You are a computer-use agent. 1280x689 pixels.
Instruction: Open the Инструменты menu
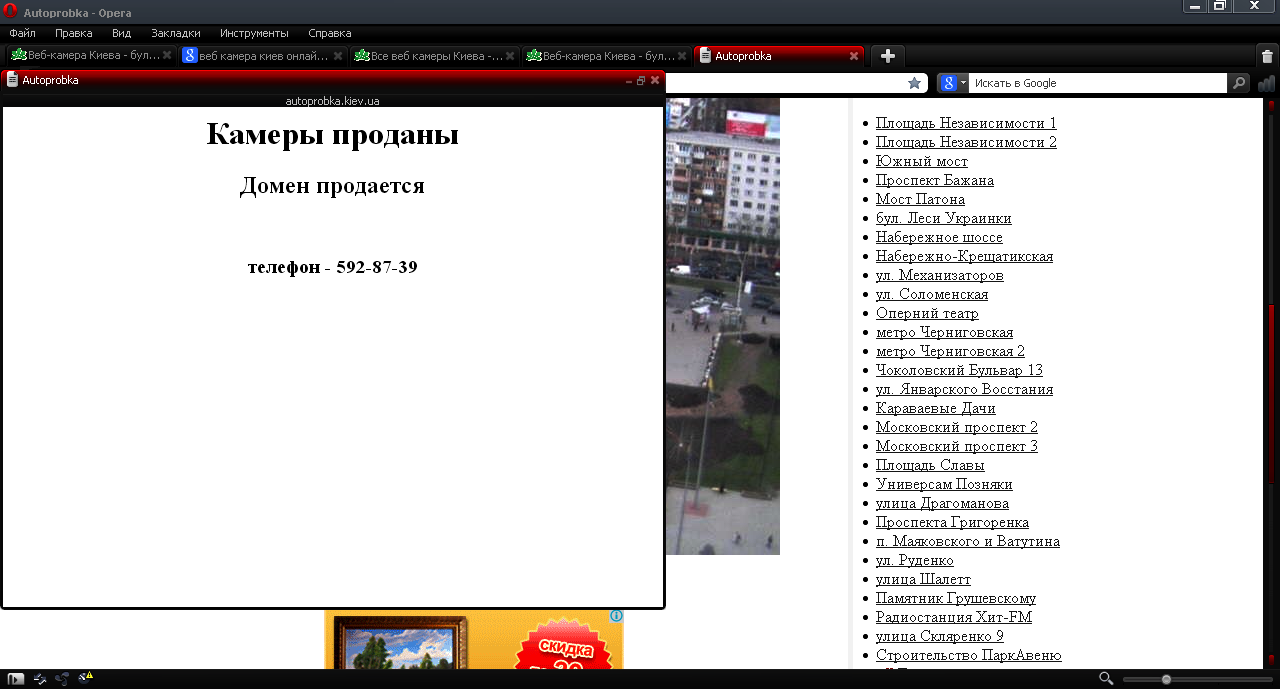[x=254, y=33]
